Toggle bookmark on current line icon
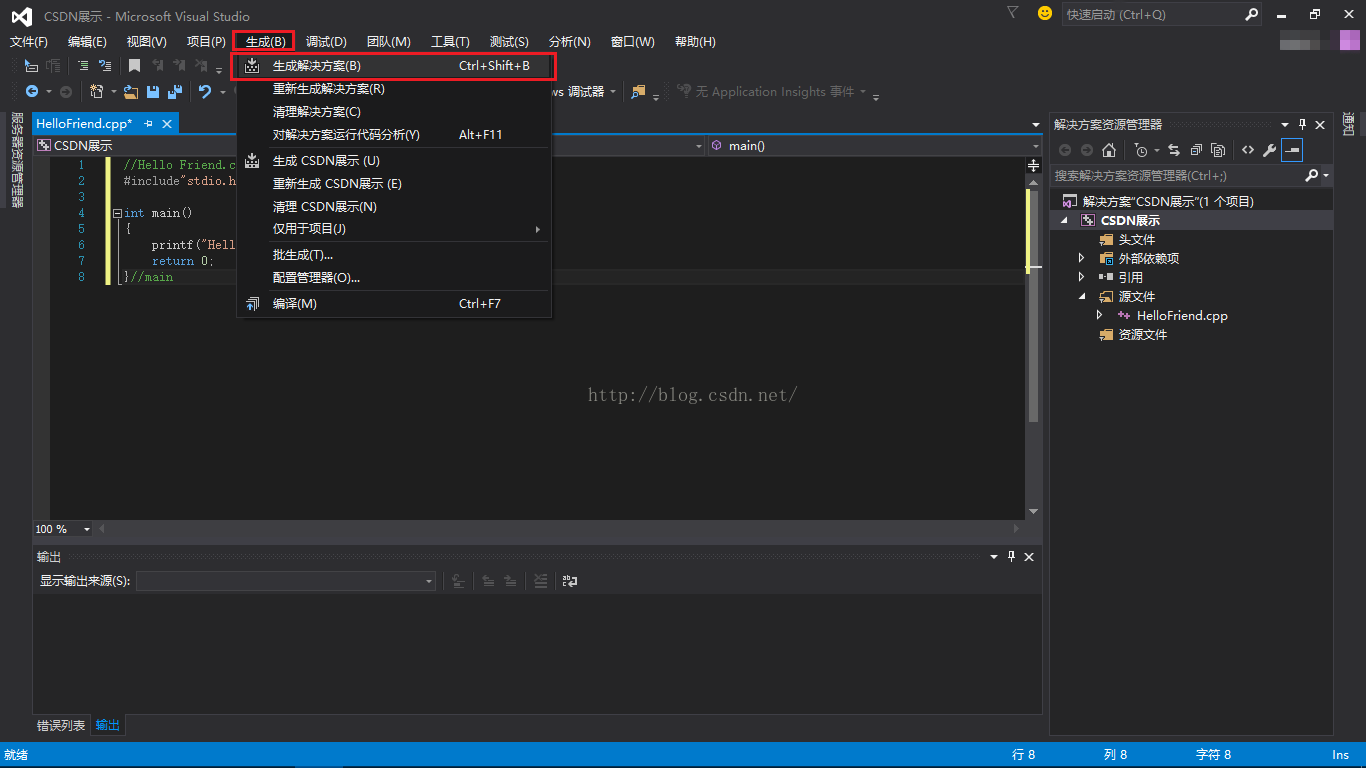1366x768 pixels. point(134,66)
